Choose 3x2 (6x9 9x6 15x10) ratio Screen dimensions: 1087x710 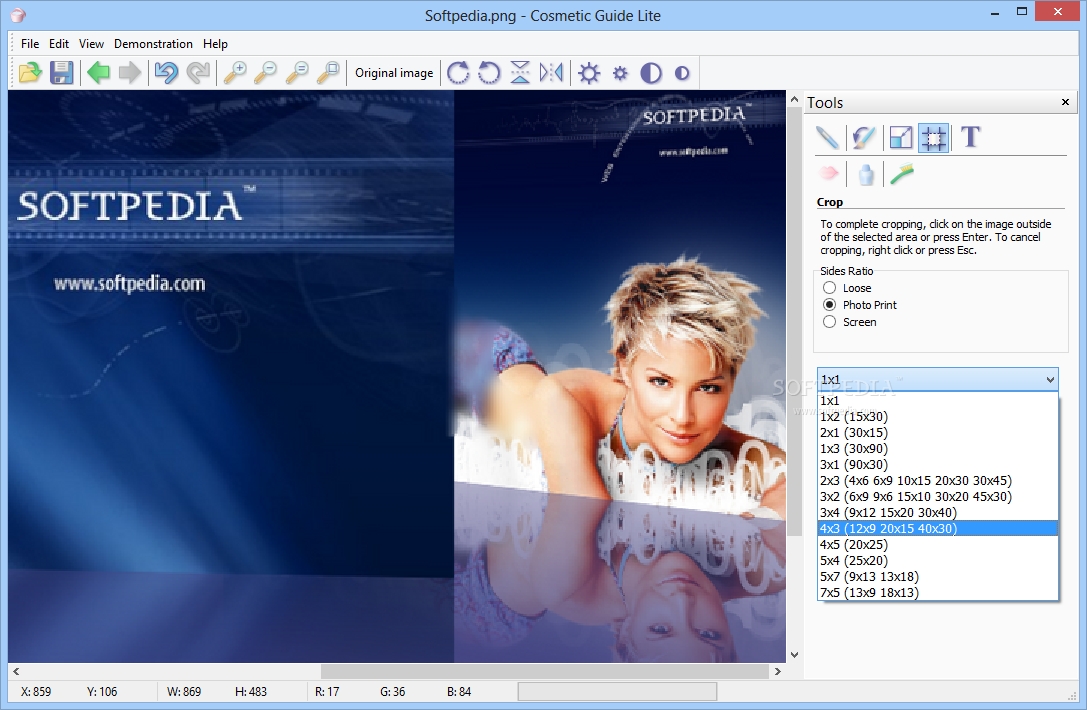(938, 496)
